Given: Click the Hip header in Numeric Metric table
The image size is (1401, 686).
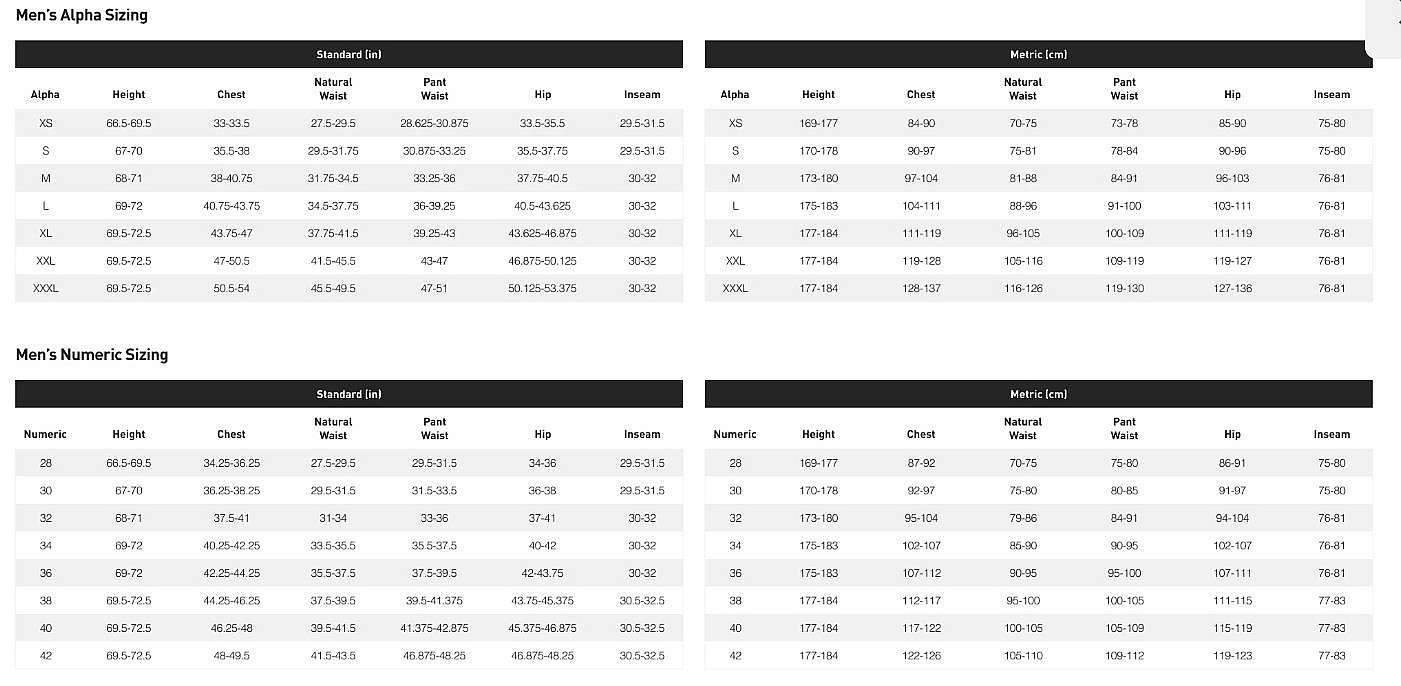Looking at the screenshot, I should [1232, 435].
